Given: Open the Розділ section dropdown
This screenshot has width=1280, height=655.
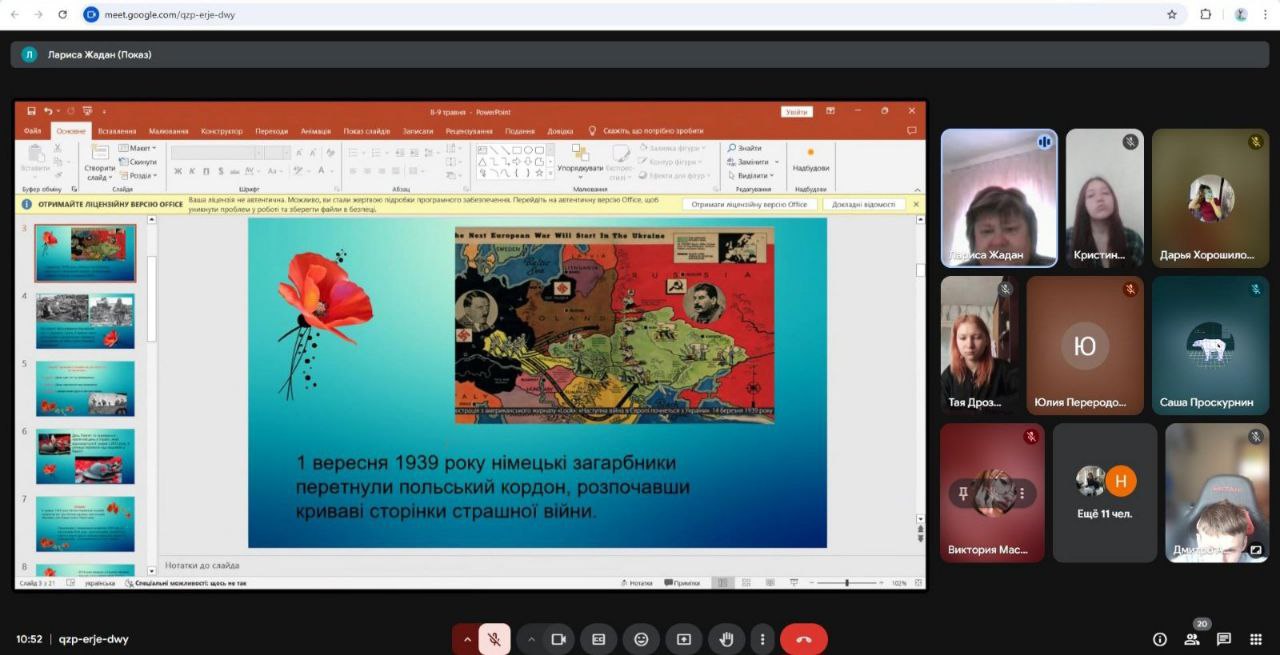Looking at the screenshot, I should click(x=138, y=175).
